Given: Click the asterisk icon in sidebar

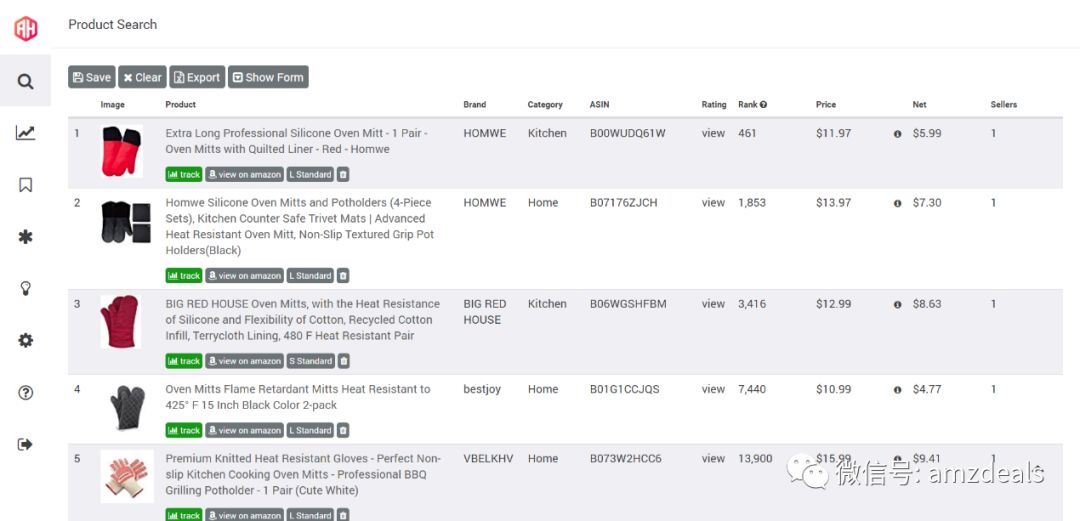Looking at the screenshot, I should pyautogui.click(x=25, y=237).
